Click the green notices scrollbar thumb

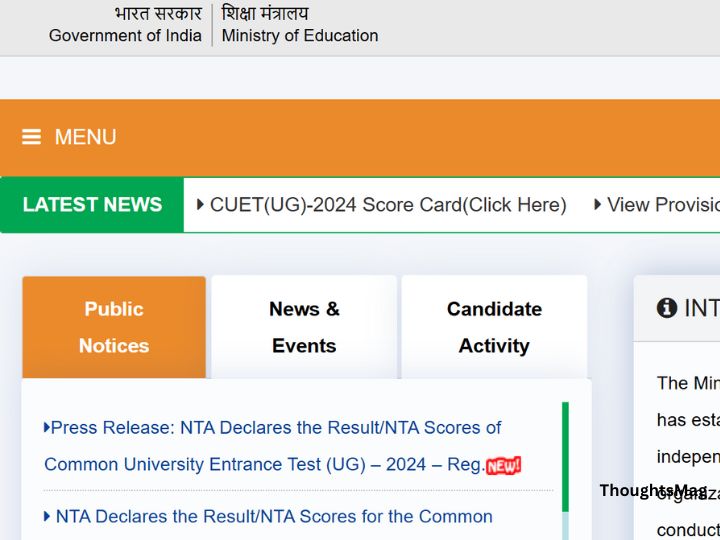pos(565,457)
